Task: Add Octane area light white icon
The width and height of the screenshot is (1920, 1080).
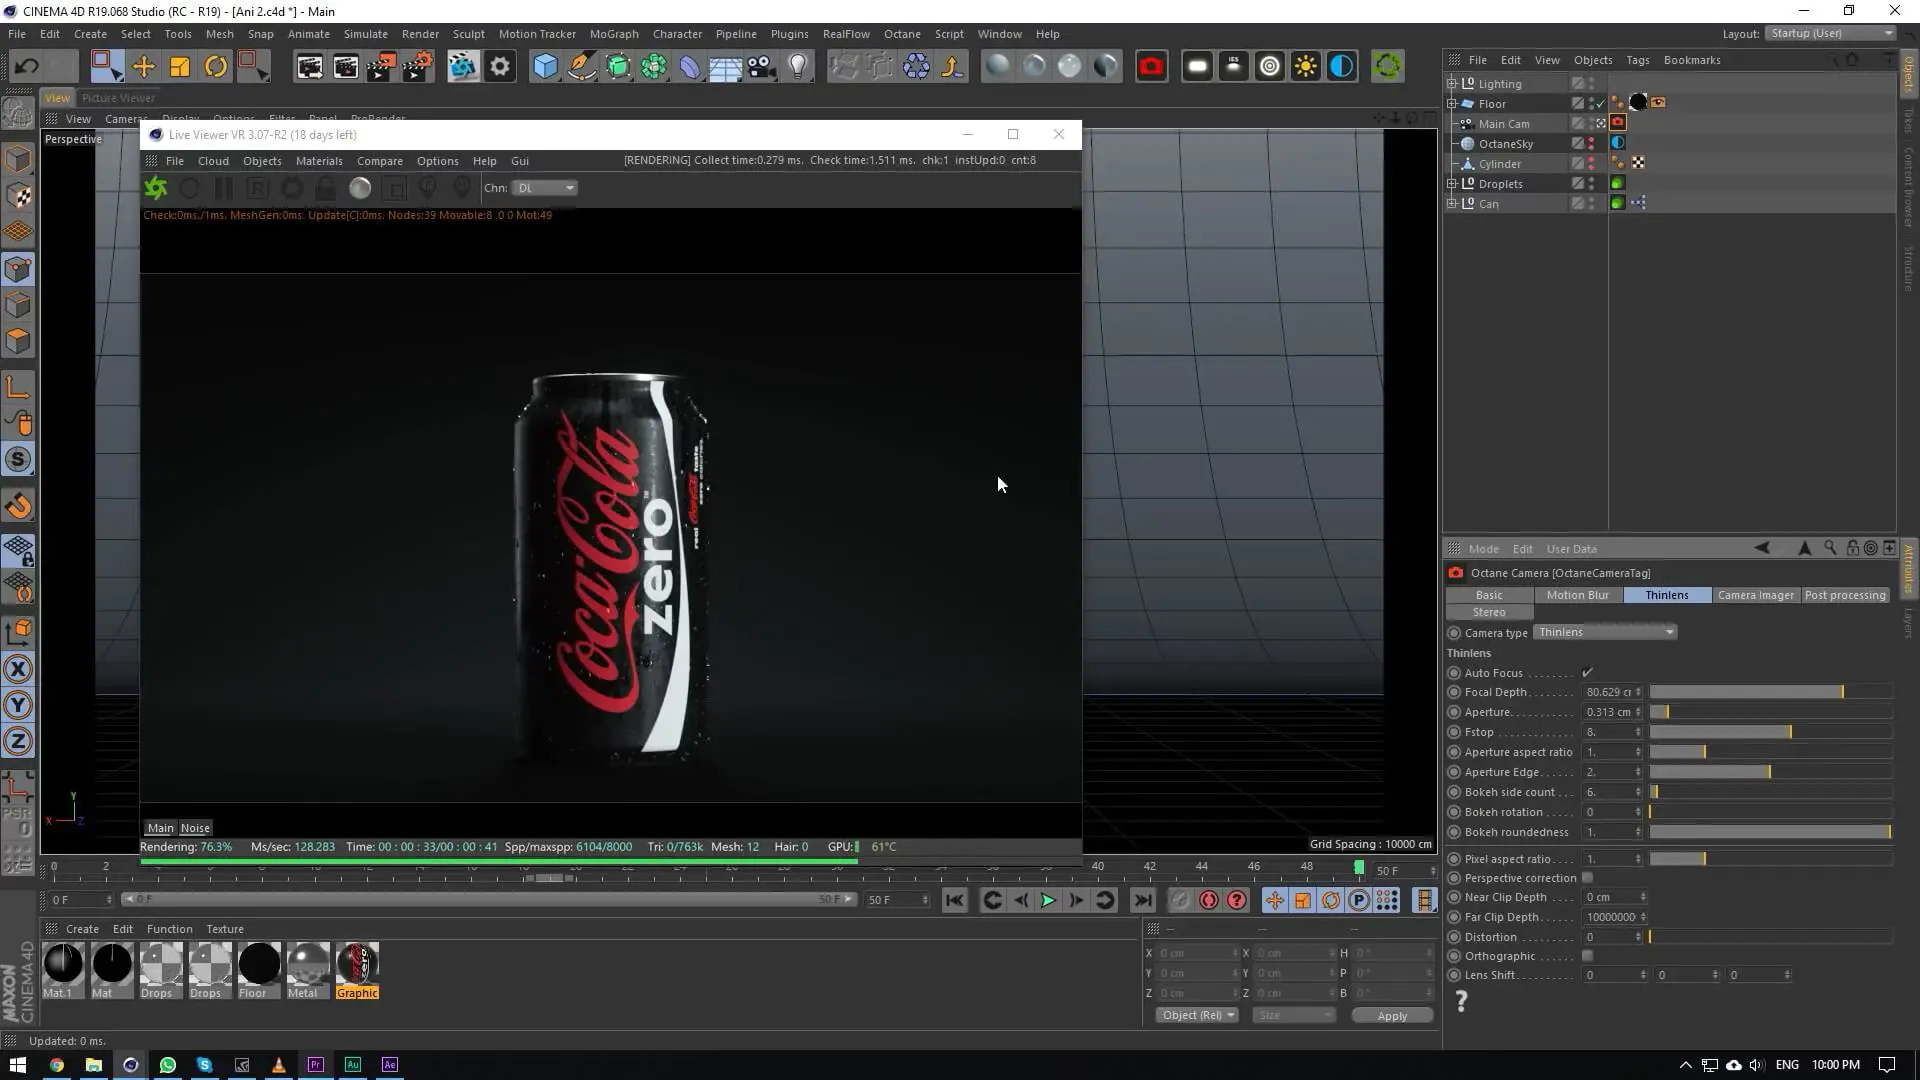Action: click(x=1197, y=67)
